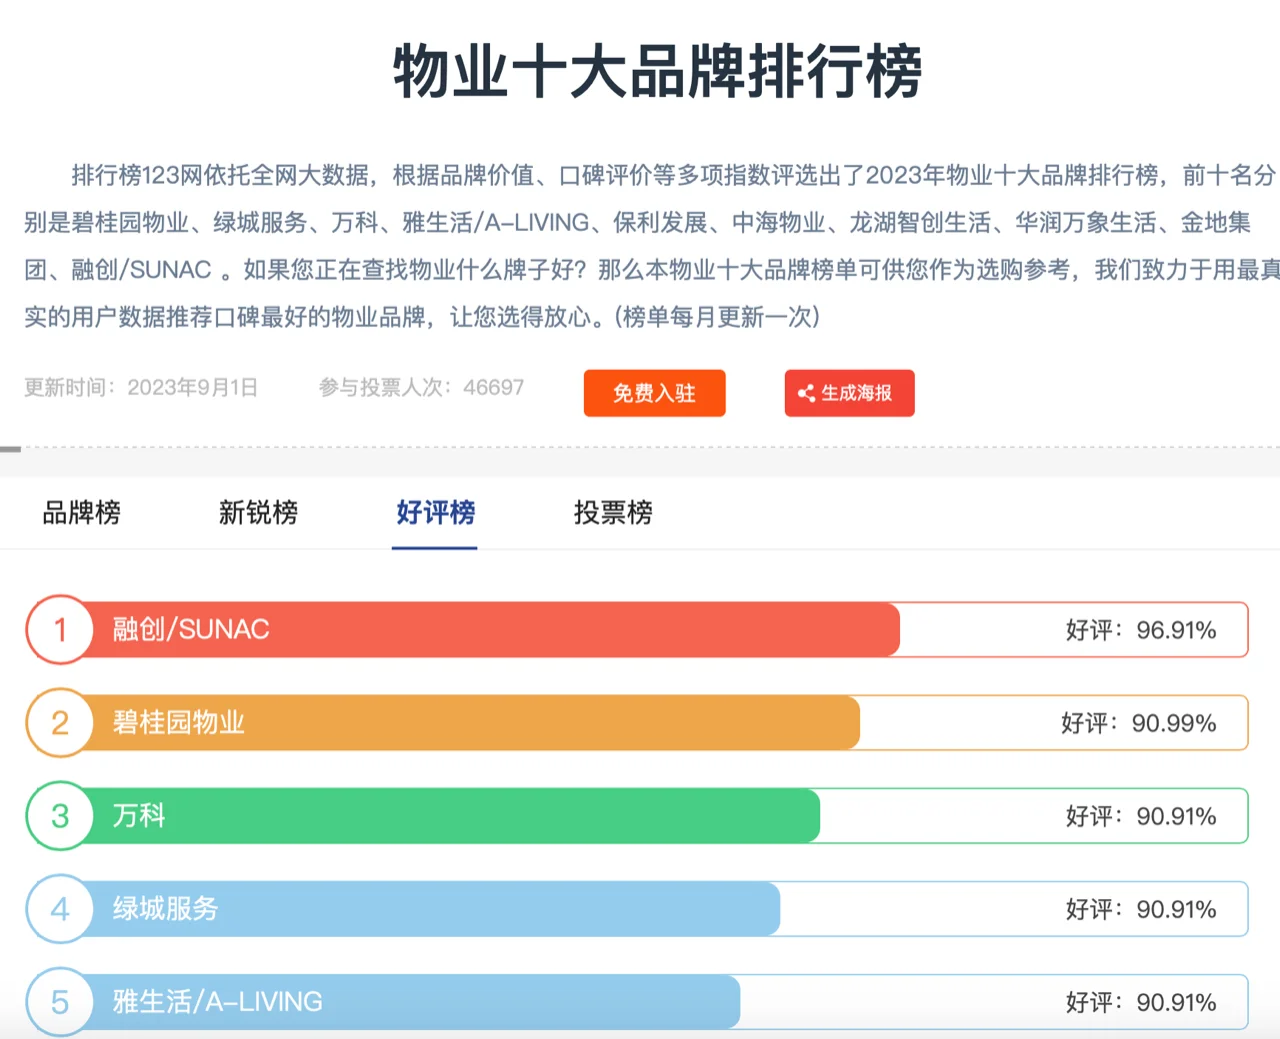1280x1039 pixels.
Task: Click the 生成海报 button
Action: point(849,393)
